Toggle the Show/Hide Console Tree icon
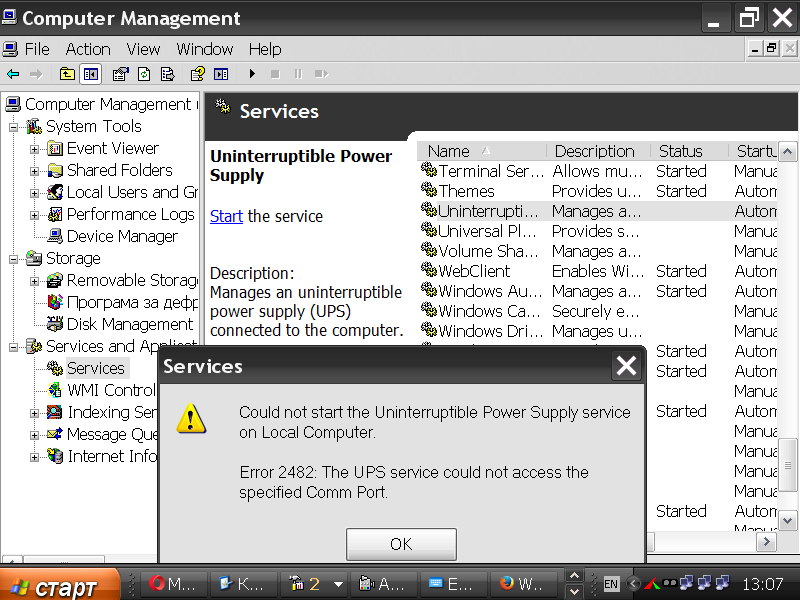Viewport: 800px width, 600px height. (x=91, y=74)
